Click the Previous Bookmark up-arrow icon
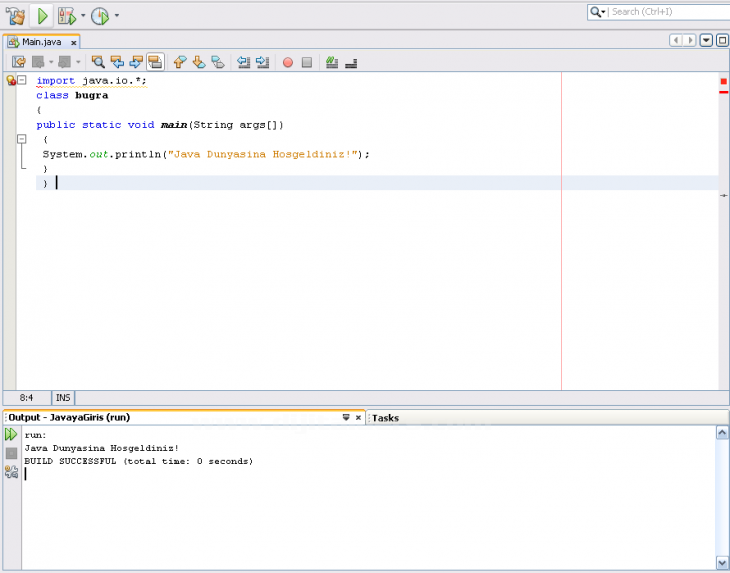 coord(180,62)
